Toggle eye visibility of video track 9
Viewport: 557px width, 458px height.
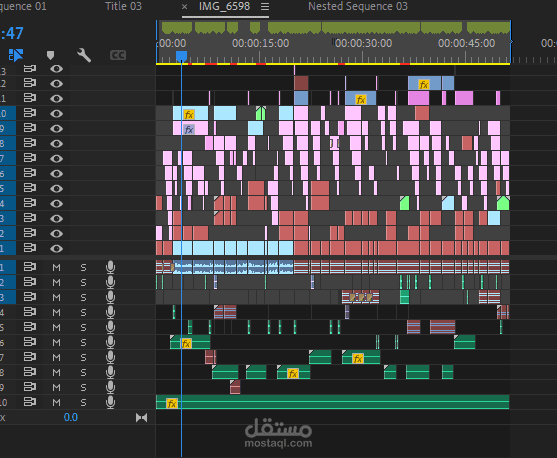point(56,128)
